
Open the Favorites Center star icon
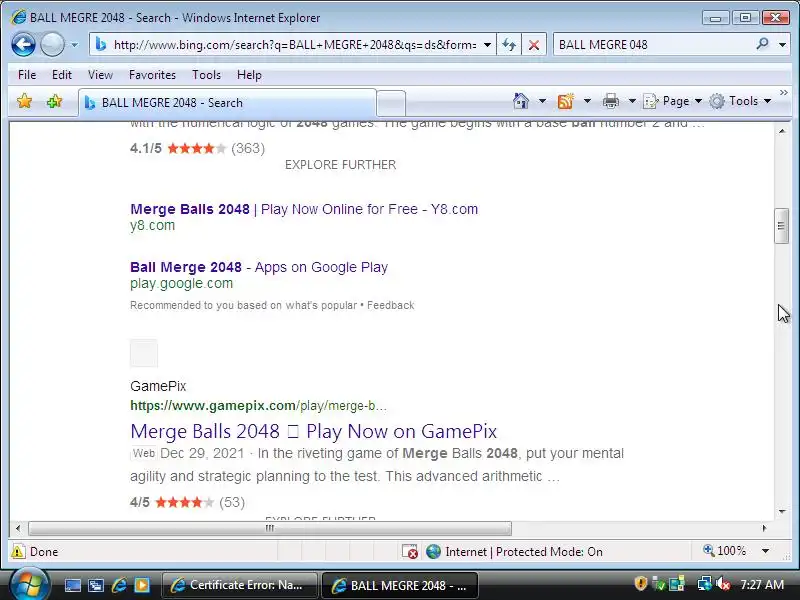coord(24,102)
